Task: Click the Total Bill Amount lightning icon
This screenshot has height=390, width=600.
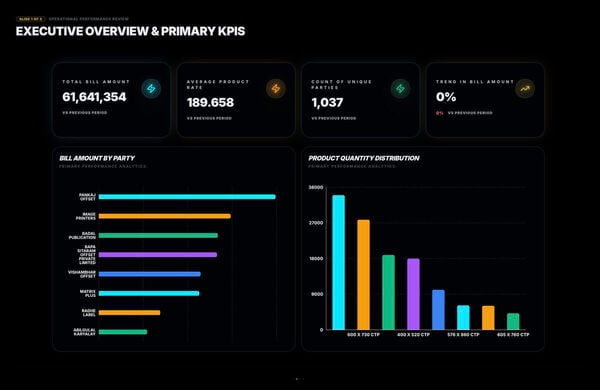Action: [x=151, y=89]
